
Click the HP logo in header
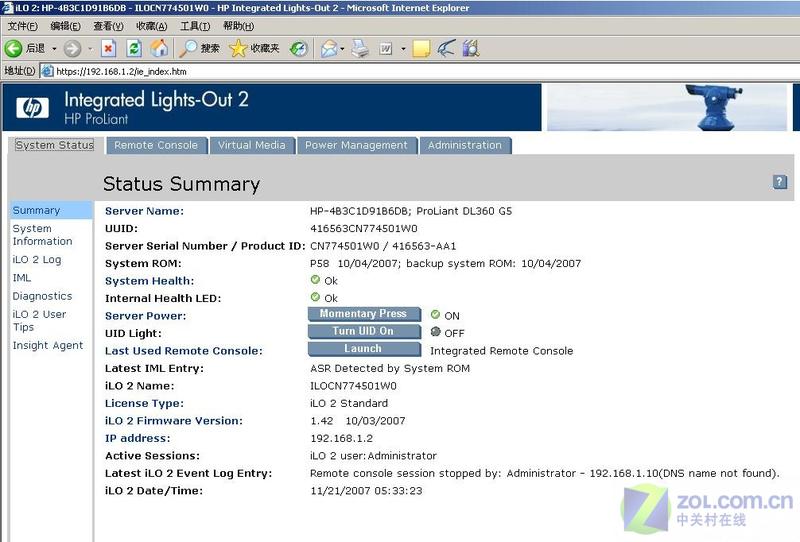[32, 107]
